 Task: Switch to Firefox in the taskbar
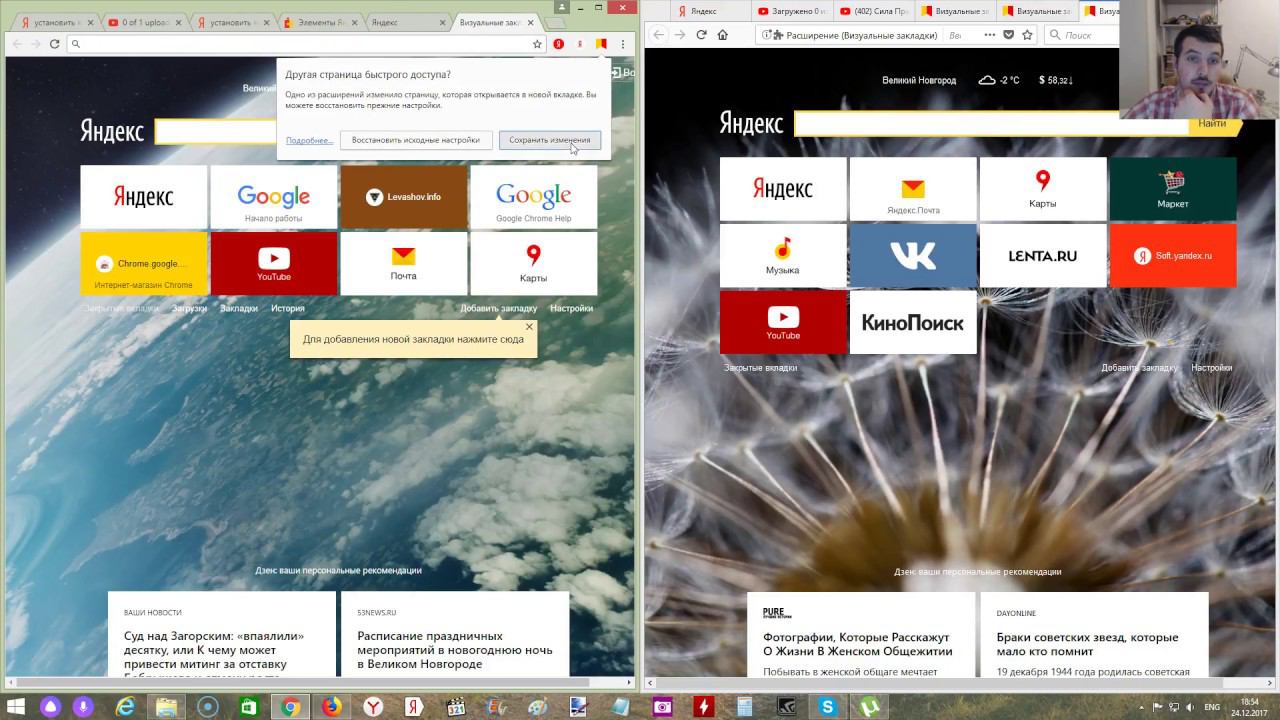coord(331,707)
